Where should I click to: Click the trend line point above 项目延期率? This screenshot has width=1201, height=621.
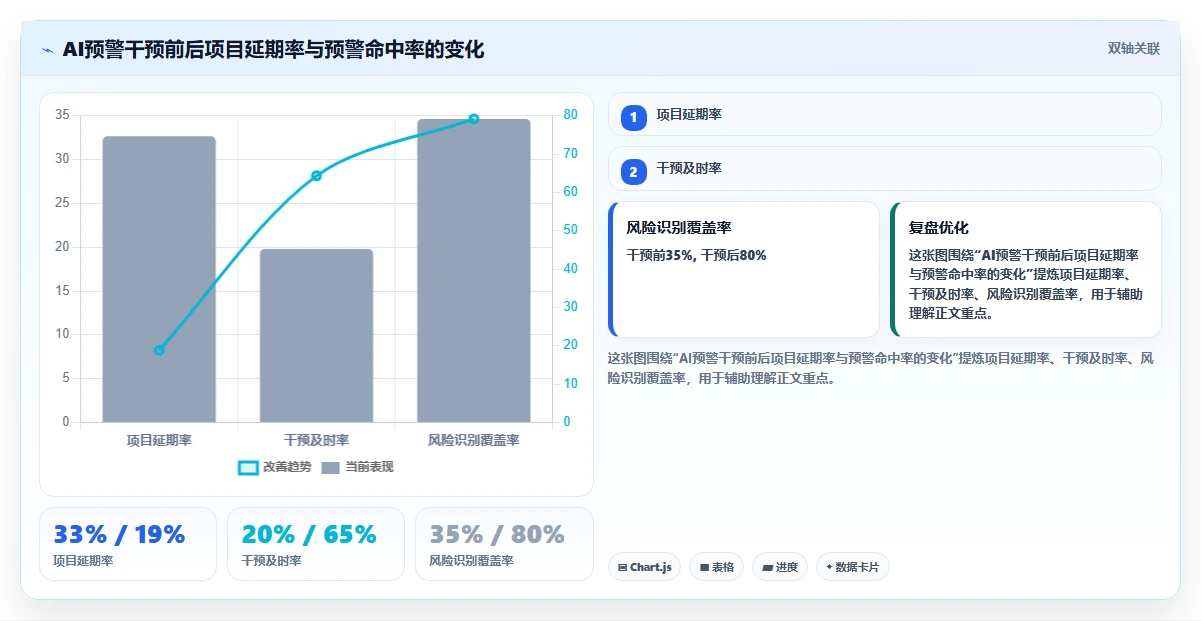pos(159,350)
